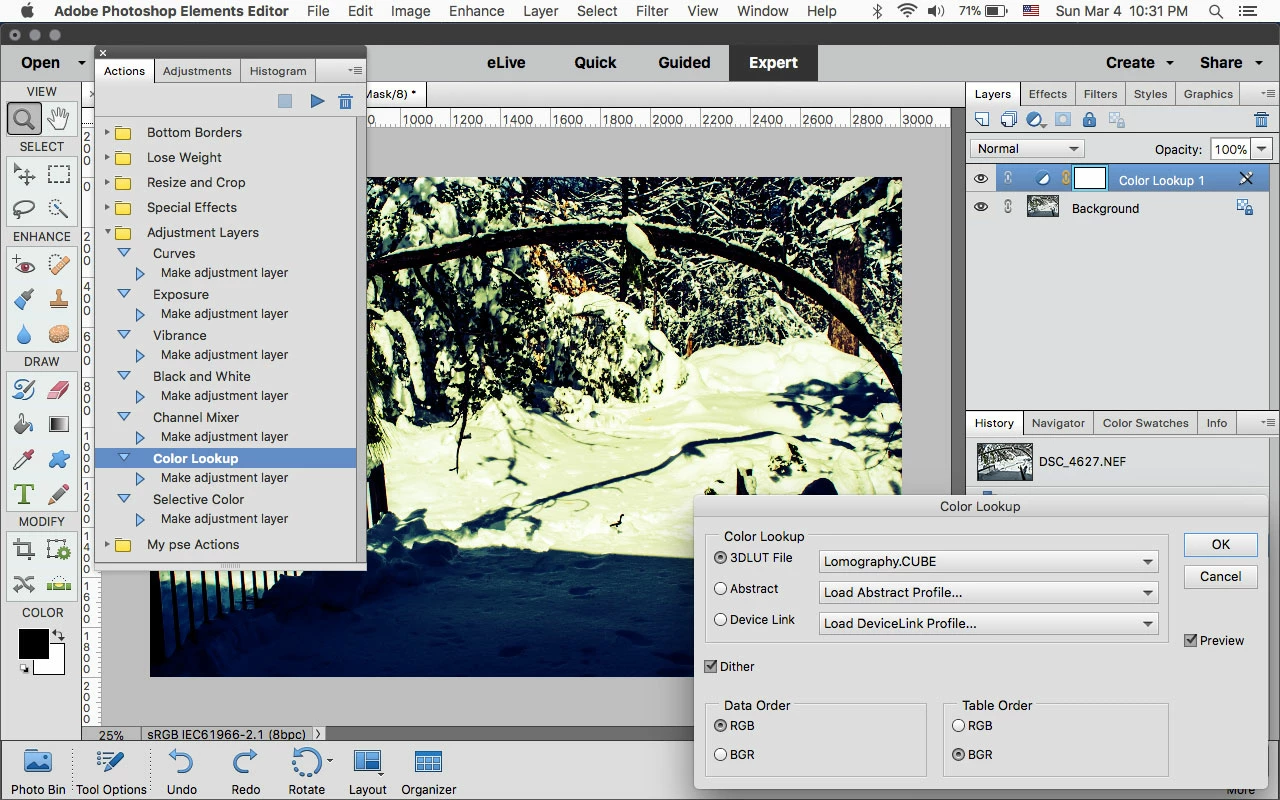Image resolution: width=1280 pixels, height=800 pixels.
Task: Switch to Guided mode
Action: pyautogui.click(x=684, y=62)
